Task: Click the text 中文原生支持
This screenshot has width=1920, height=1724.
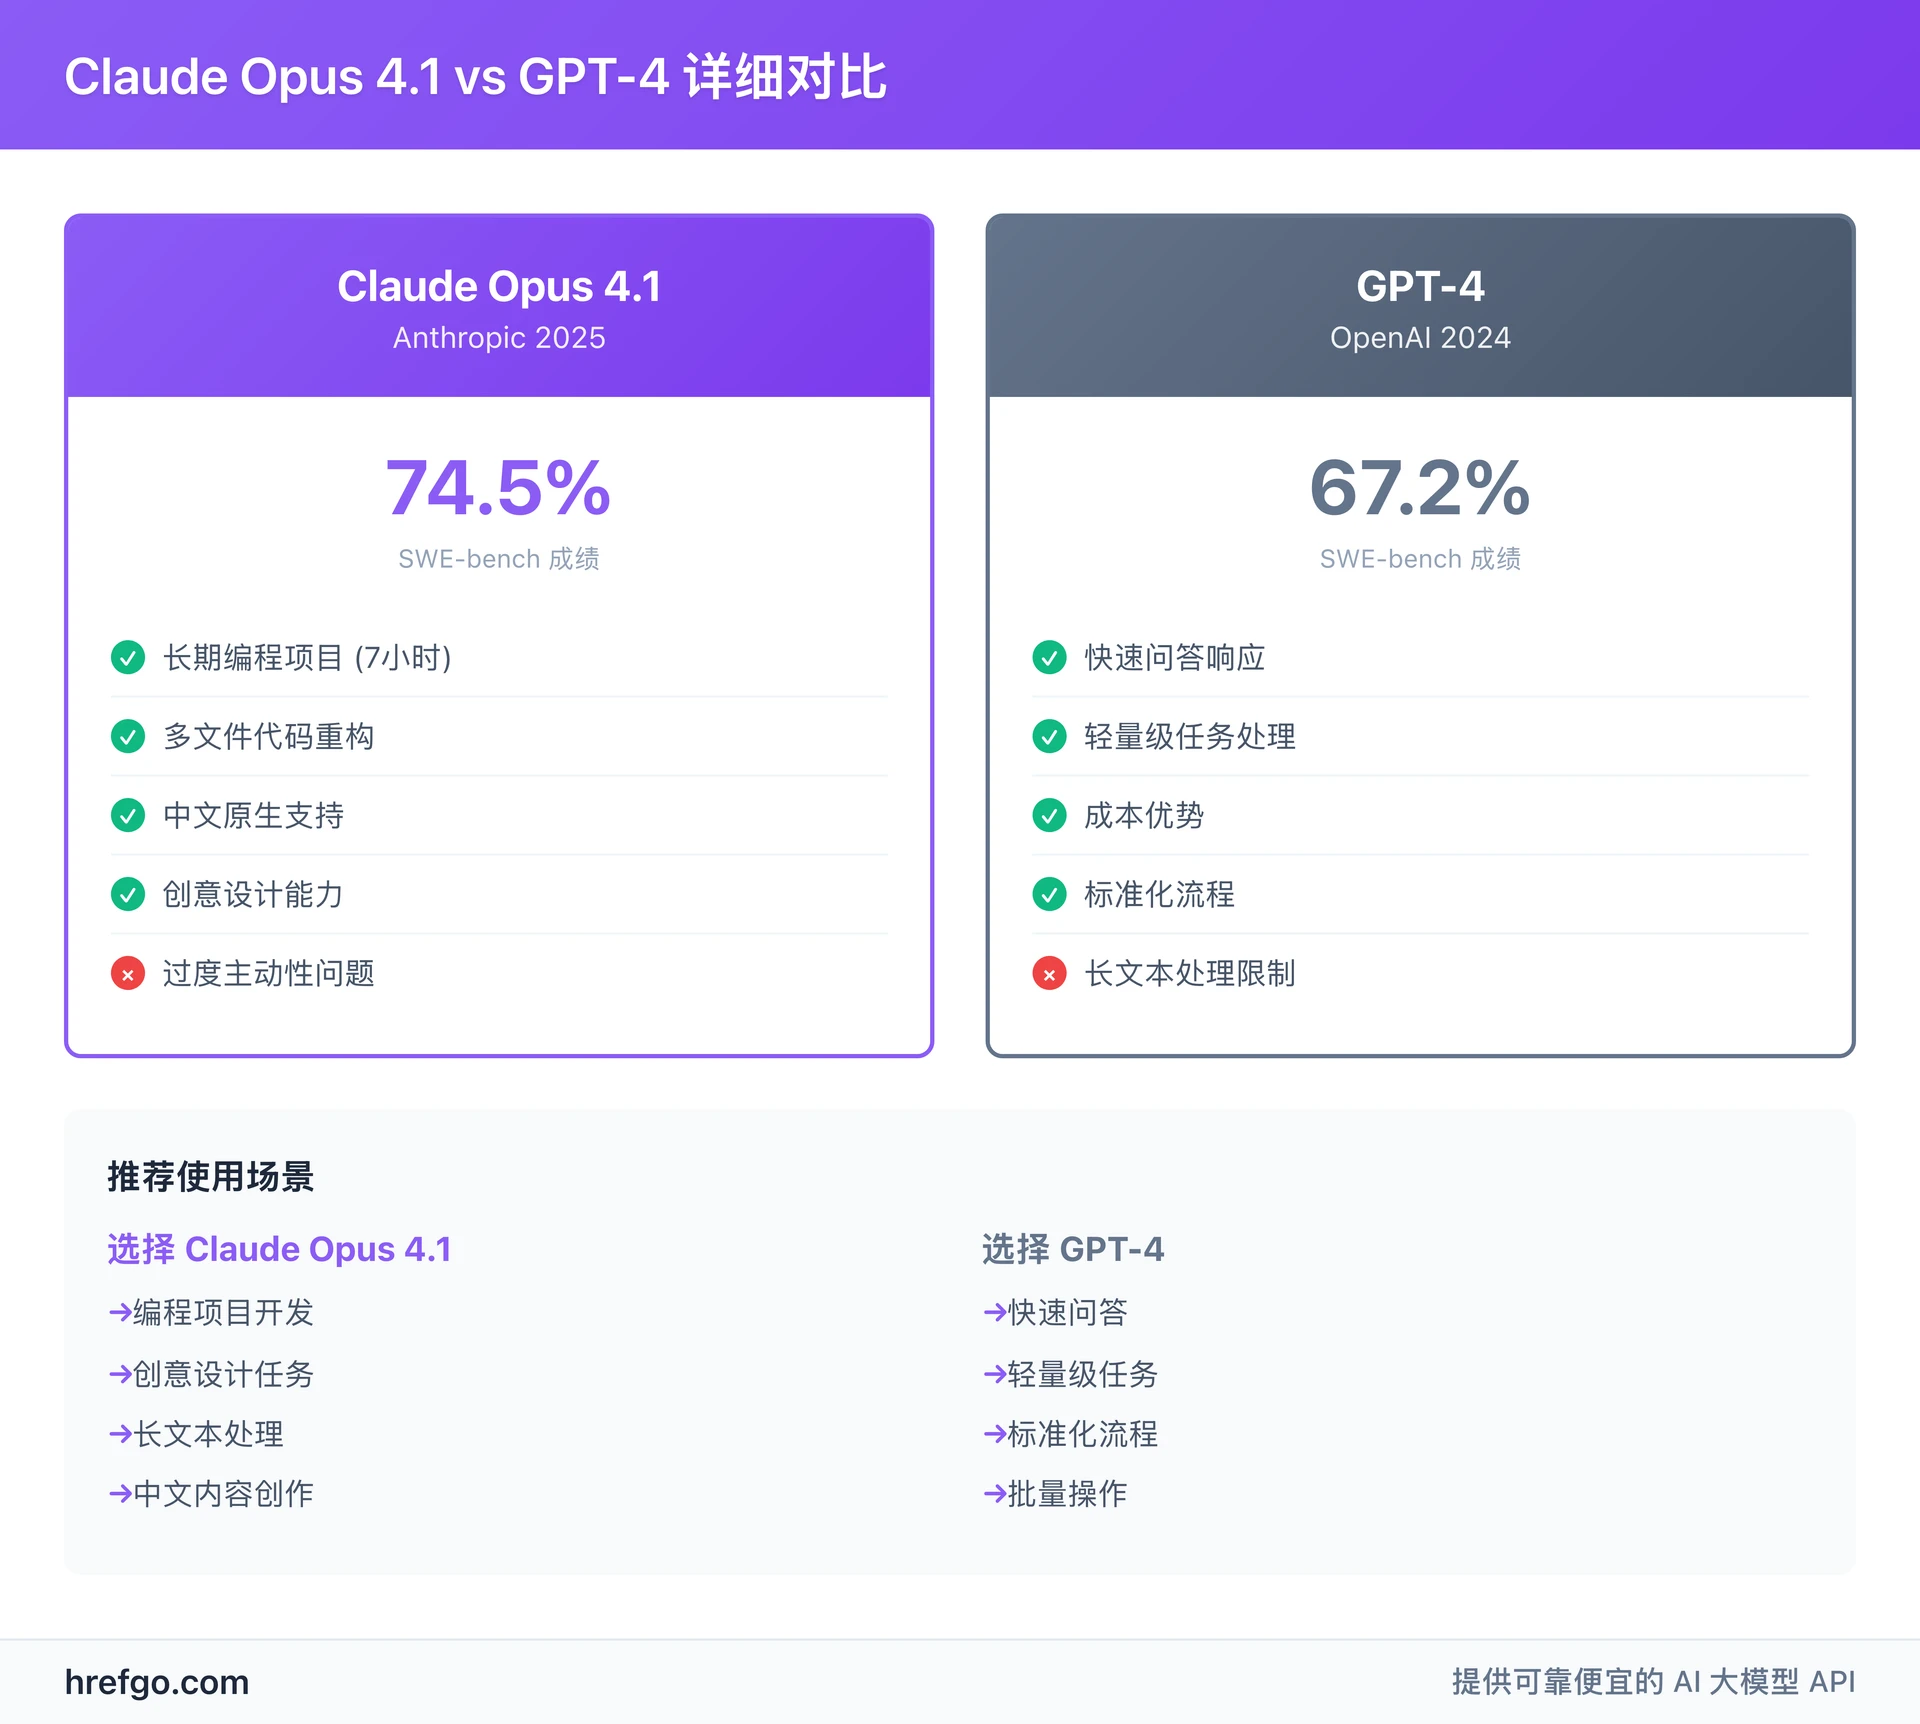Action: pyautogui.click(x=253, y=815)
